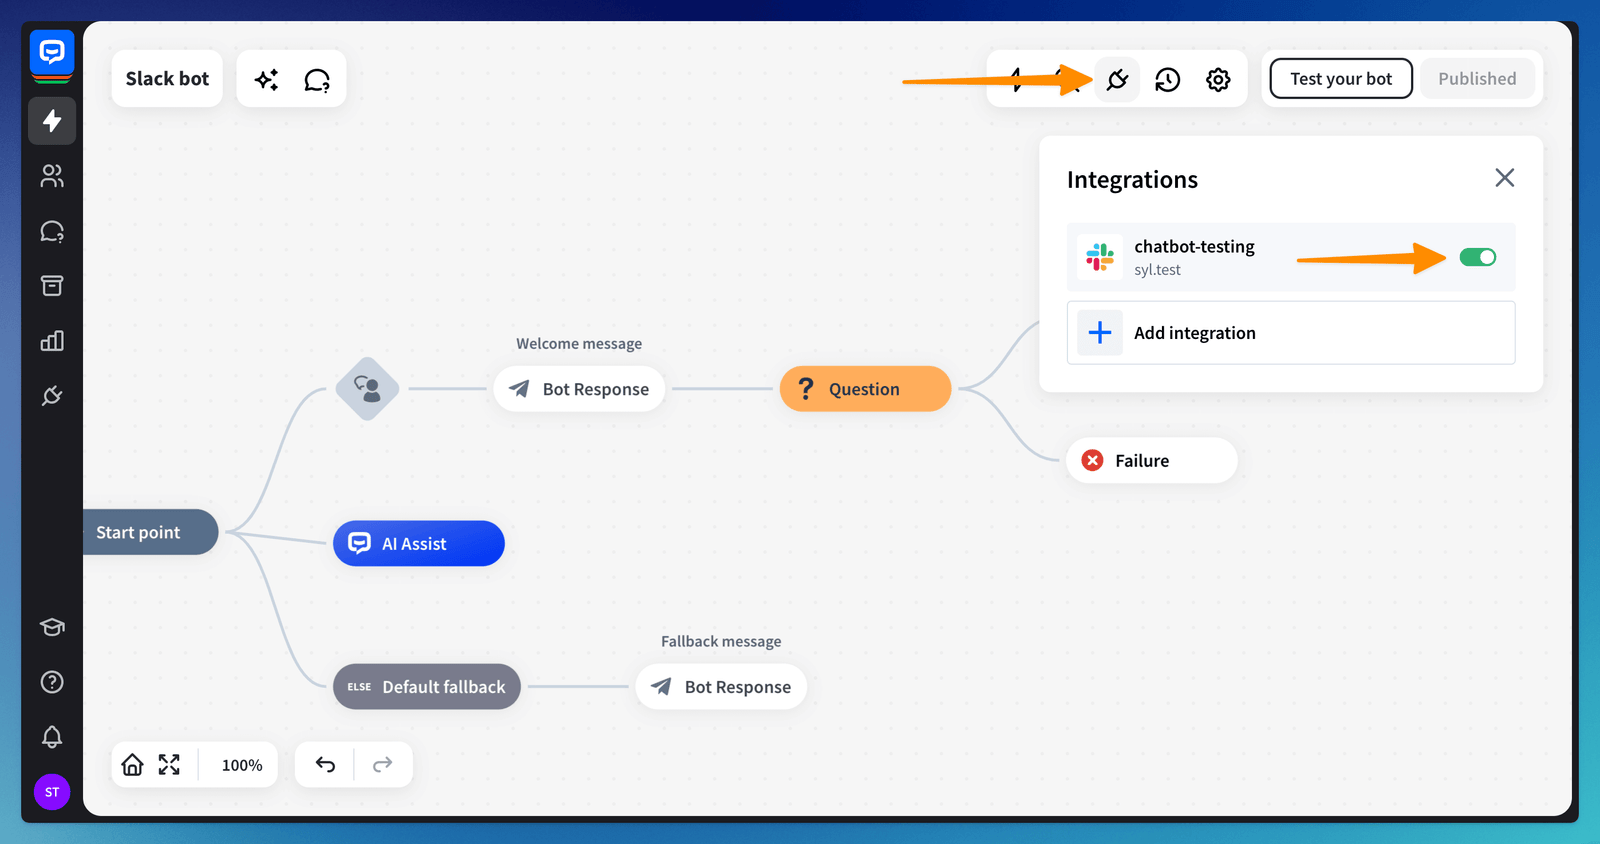This screenshot has height=844, width=1600.
Task: Click the undo arrow button
Action: (325, 765)
